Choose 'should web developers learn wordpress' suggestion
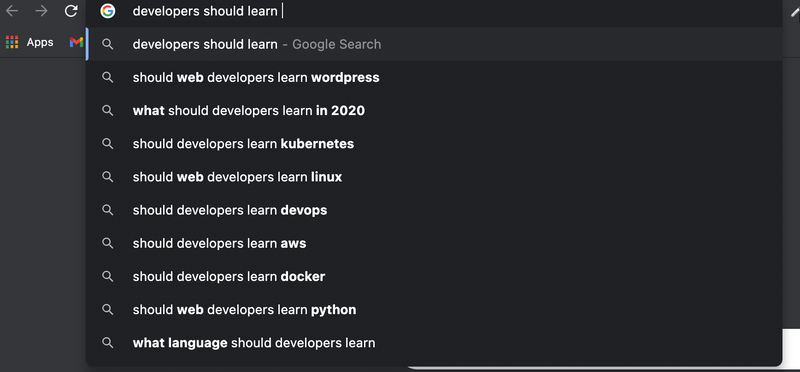This screenshot has height=372, width=800. coord(434,78)
